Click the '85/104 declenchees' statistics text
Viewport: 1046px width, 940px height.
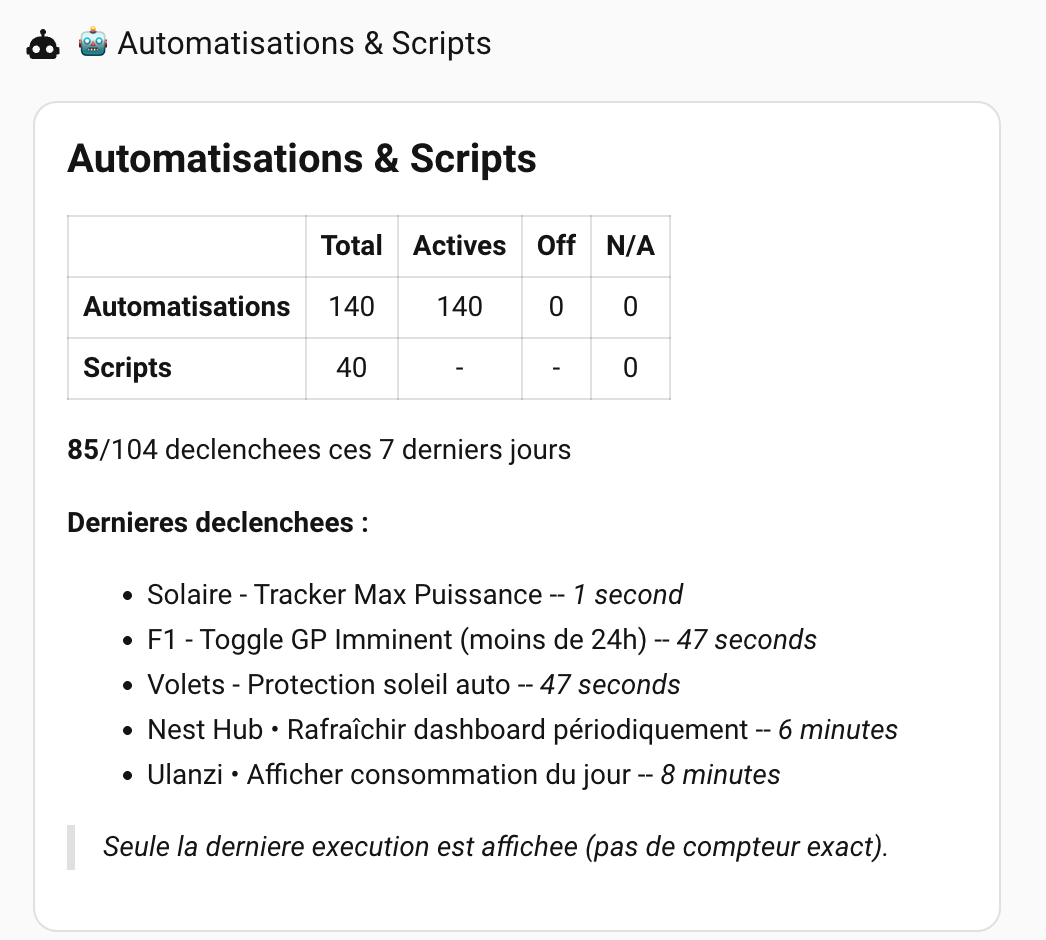click(x=318, y=450)
